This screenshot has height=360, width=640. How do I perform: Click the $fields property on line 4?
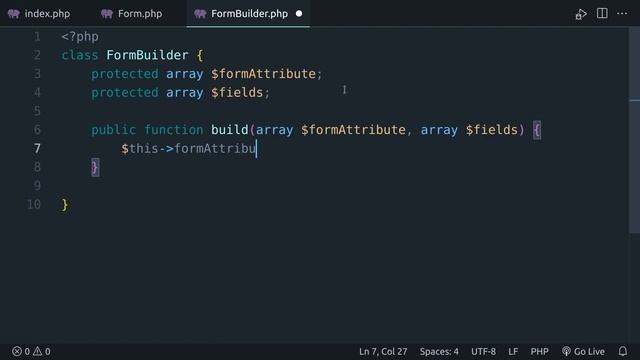[x=237, y=93]
